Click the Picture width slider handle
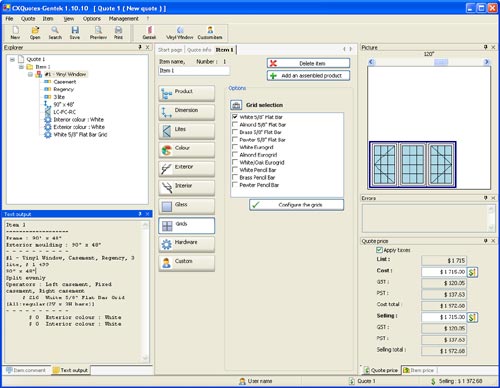Viewport: 500px width, 388px height. [x=441, y=62]
